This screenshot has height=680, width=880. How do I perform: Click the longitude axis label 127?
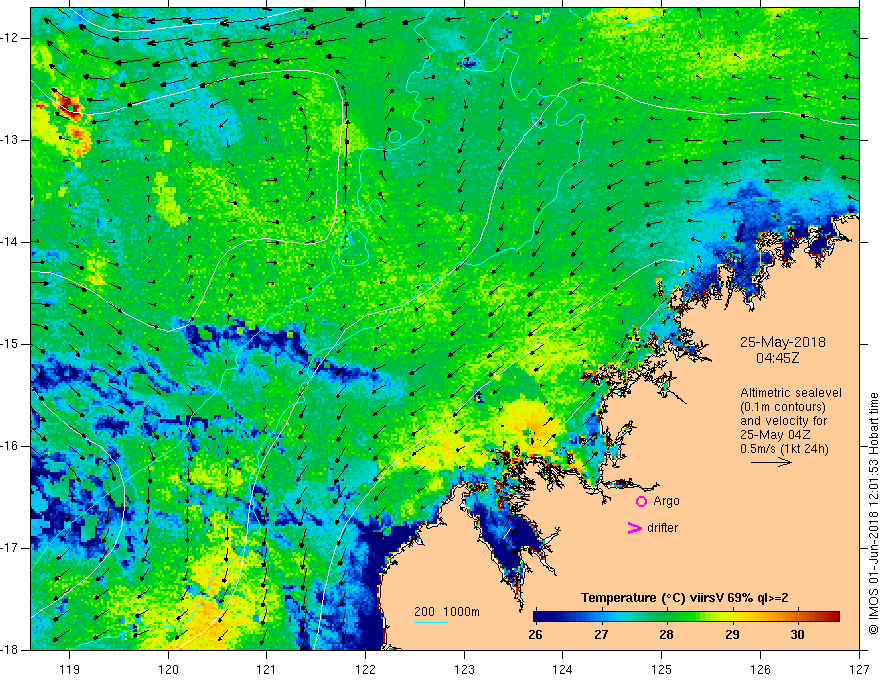(859, 669)
